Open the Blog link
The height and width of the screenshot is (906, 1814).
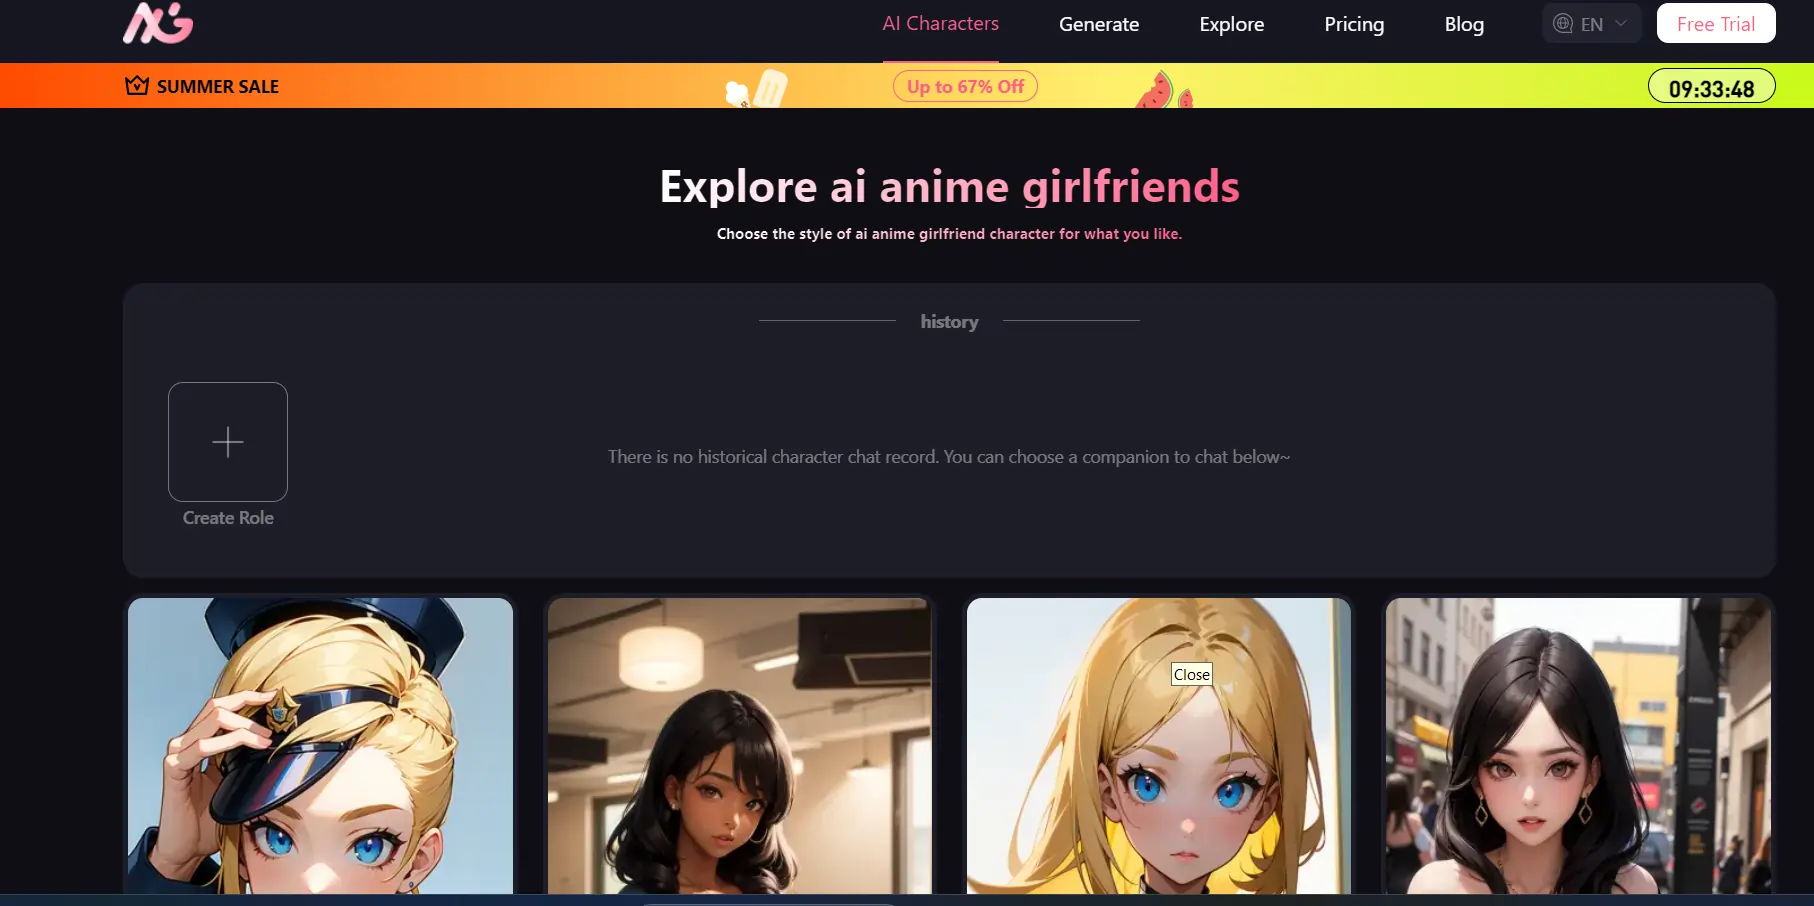(1464, 24)
